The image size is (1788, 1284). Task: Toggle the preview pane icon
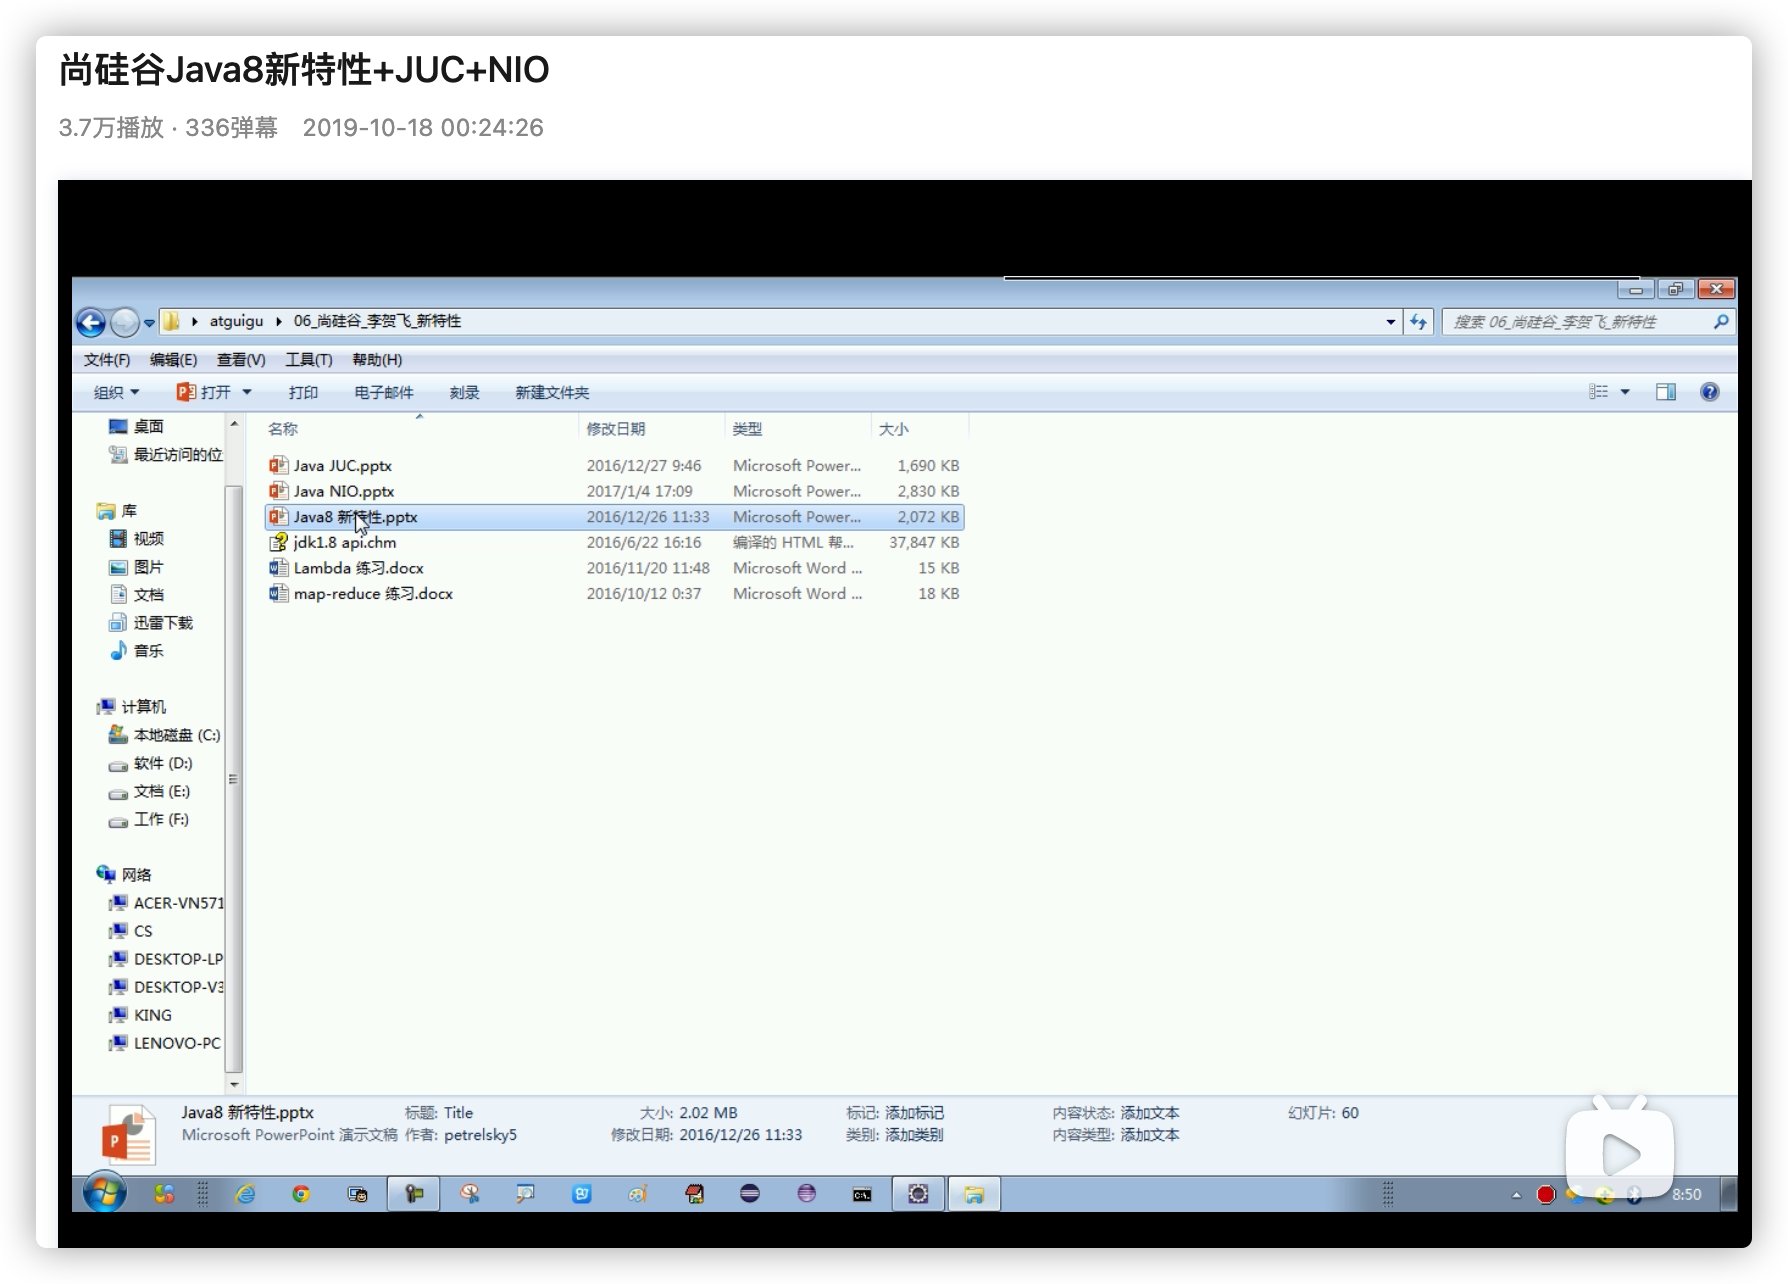[x=1665, y=392]
